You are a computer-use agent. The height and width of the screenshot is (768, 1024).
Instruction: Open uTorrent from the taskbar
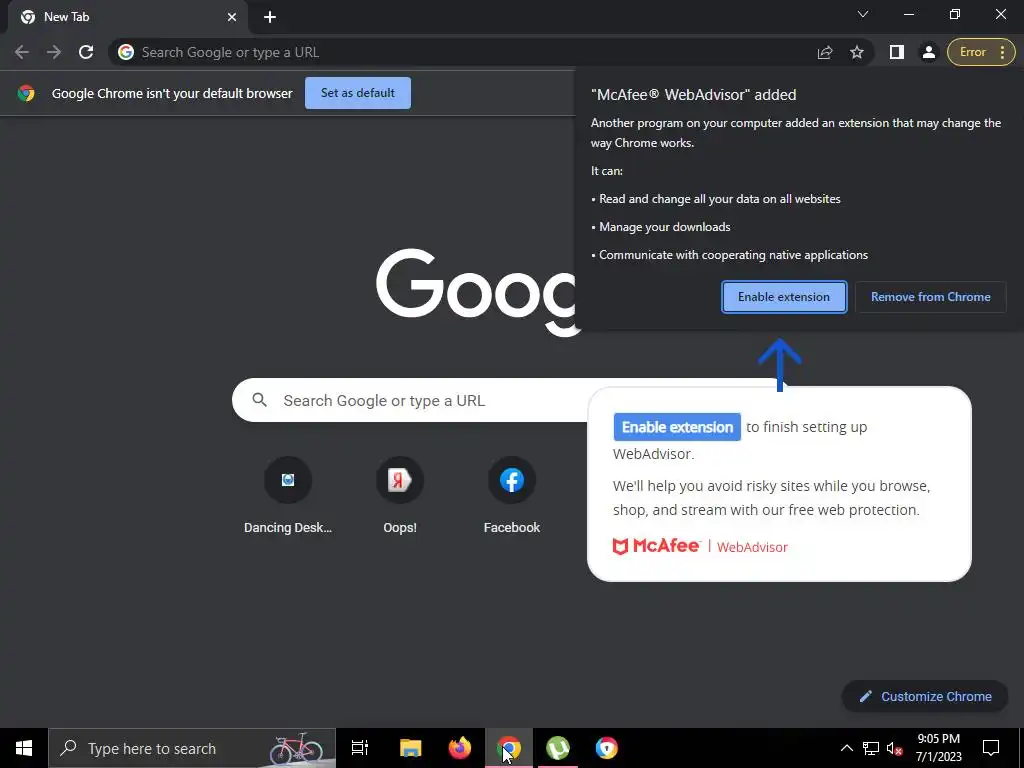pos(558,748)
